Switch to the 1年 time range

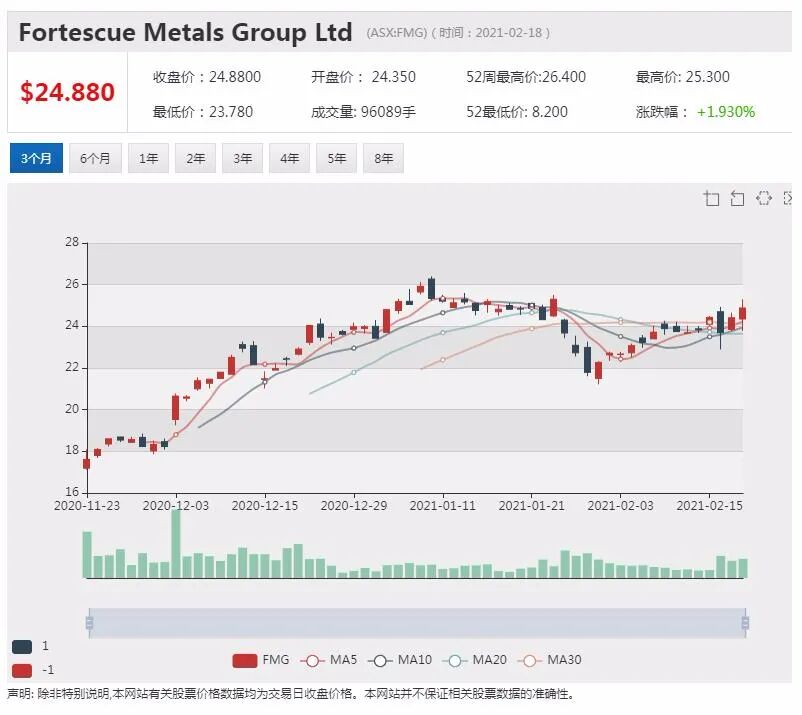point(148,159)
